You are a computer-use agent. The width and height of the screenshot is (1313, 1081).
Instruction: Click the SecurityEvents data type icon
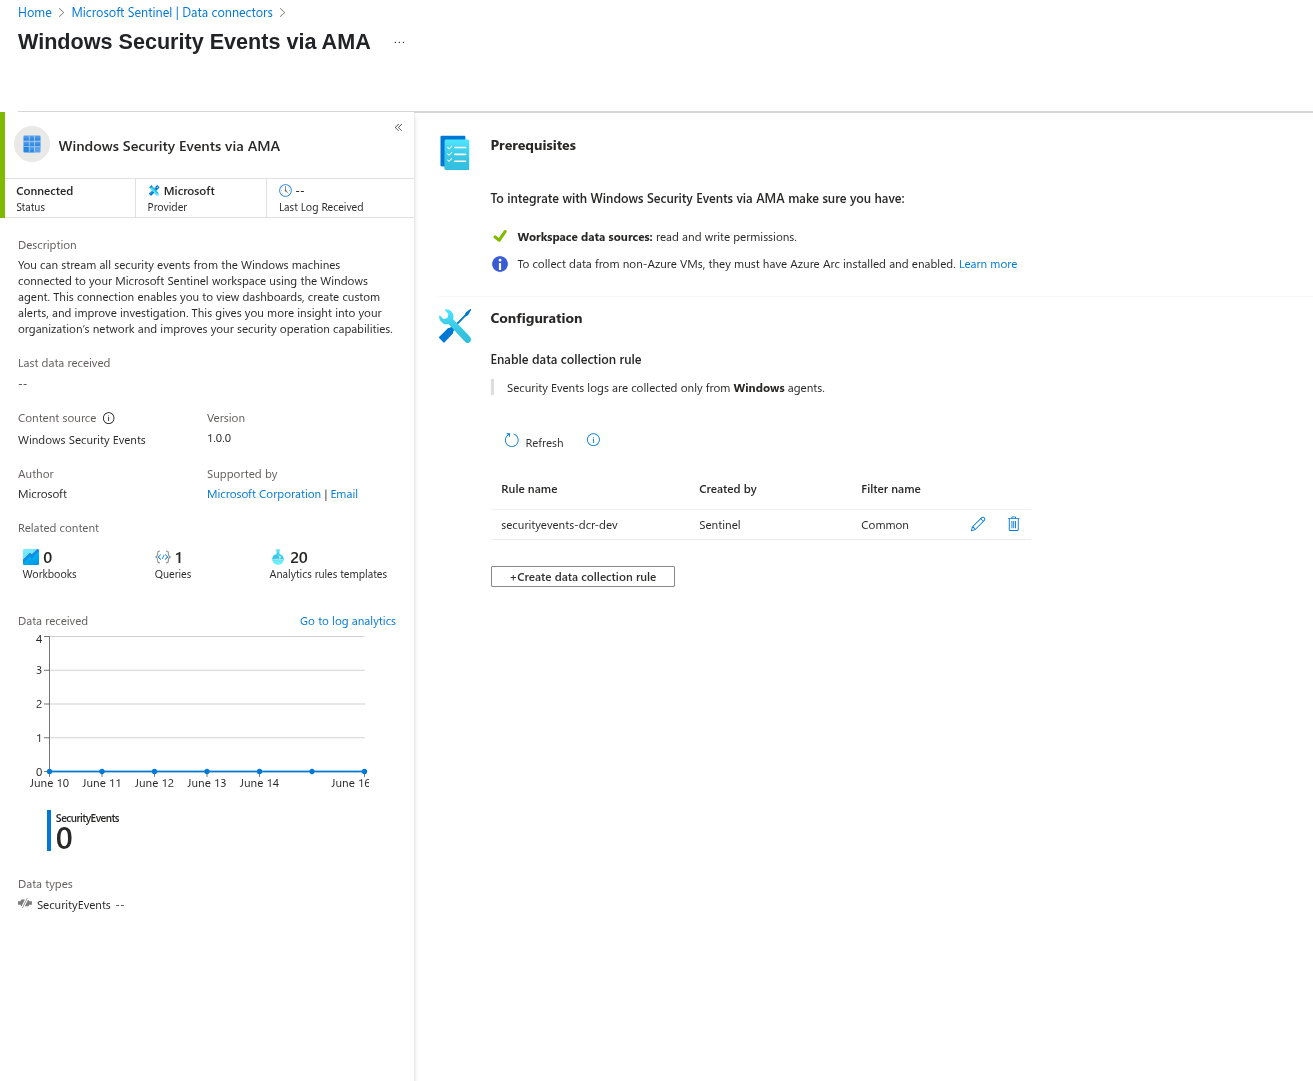25,903
